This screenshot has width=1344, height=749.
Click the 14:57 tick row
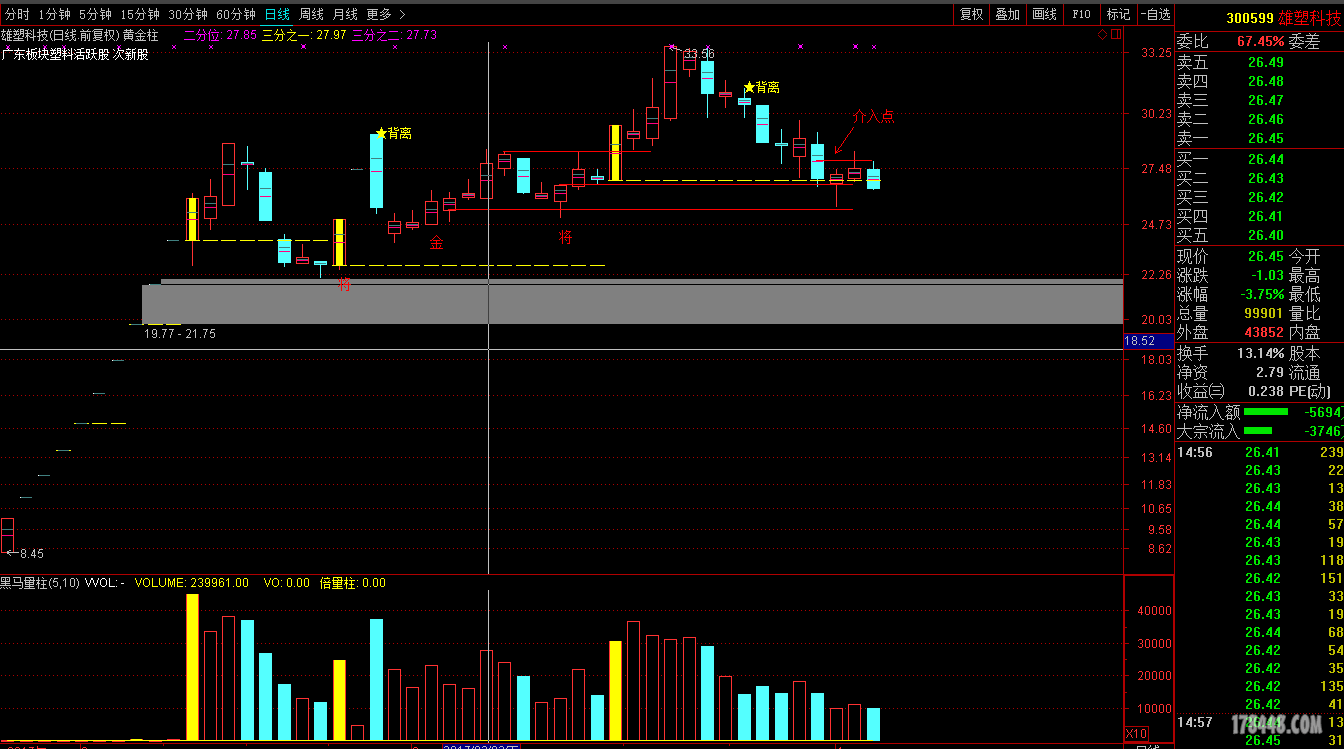point(1260,722)
